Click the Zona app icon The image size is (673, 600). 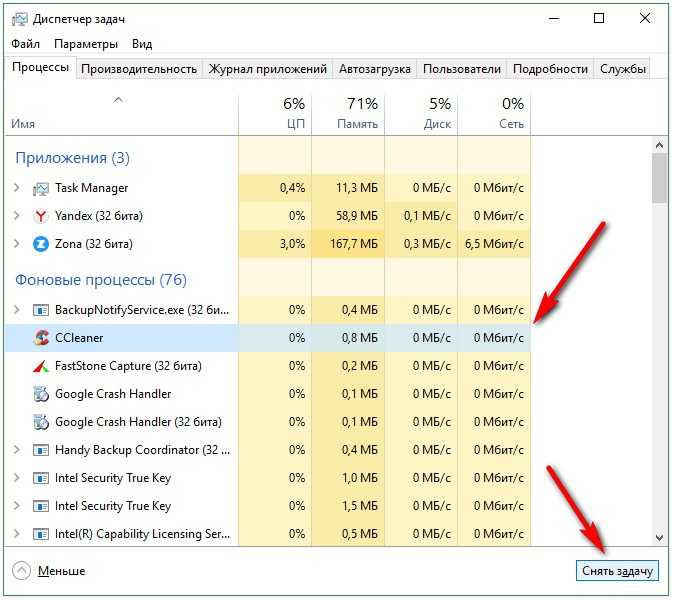(x=41, y=244)
